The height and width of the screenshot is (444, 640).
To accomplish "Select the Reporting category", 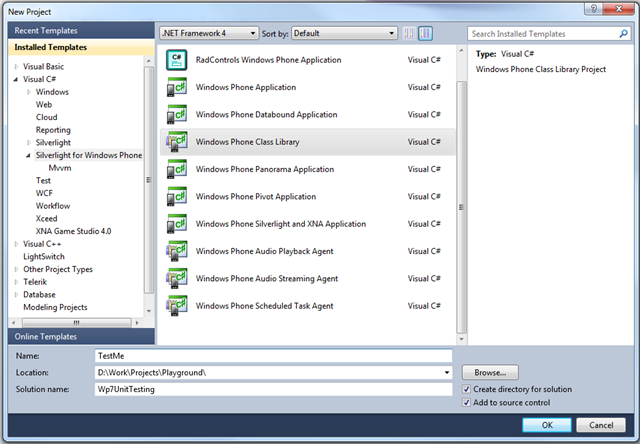I will tap(53, 130).
